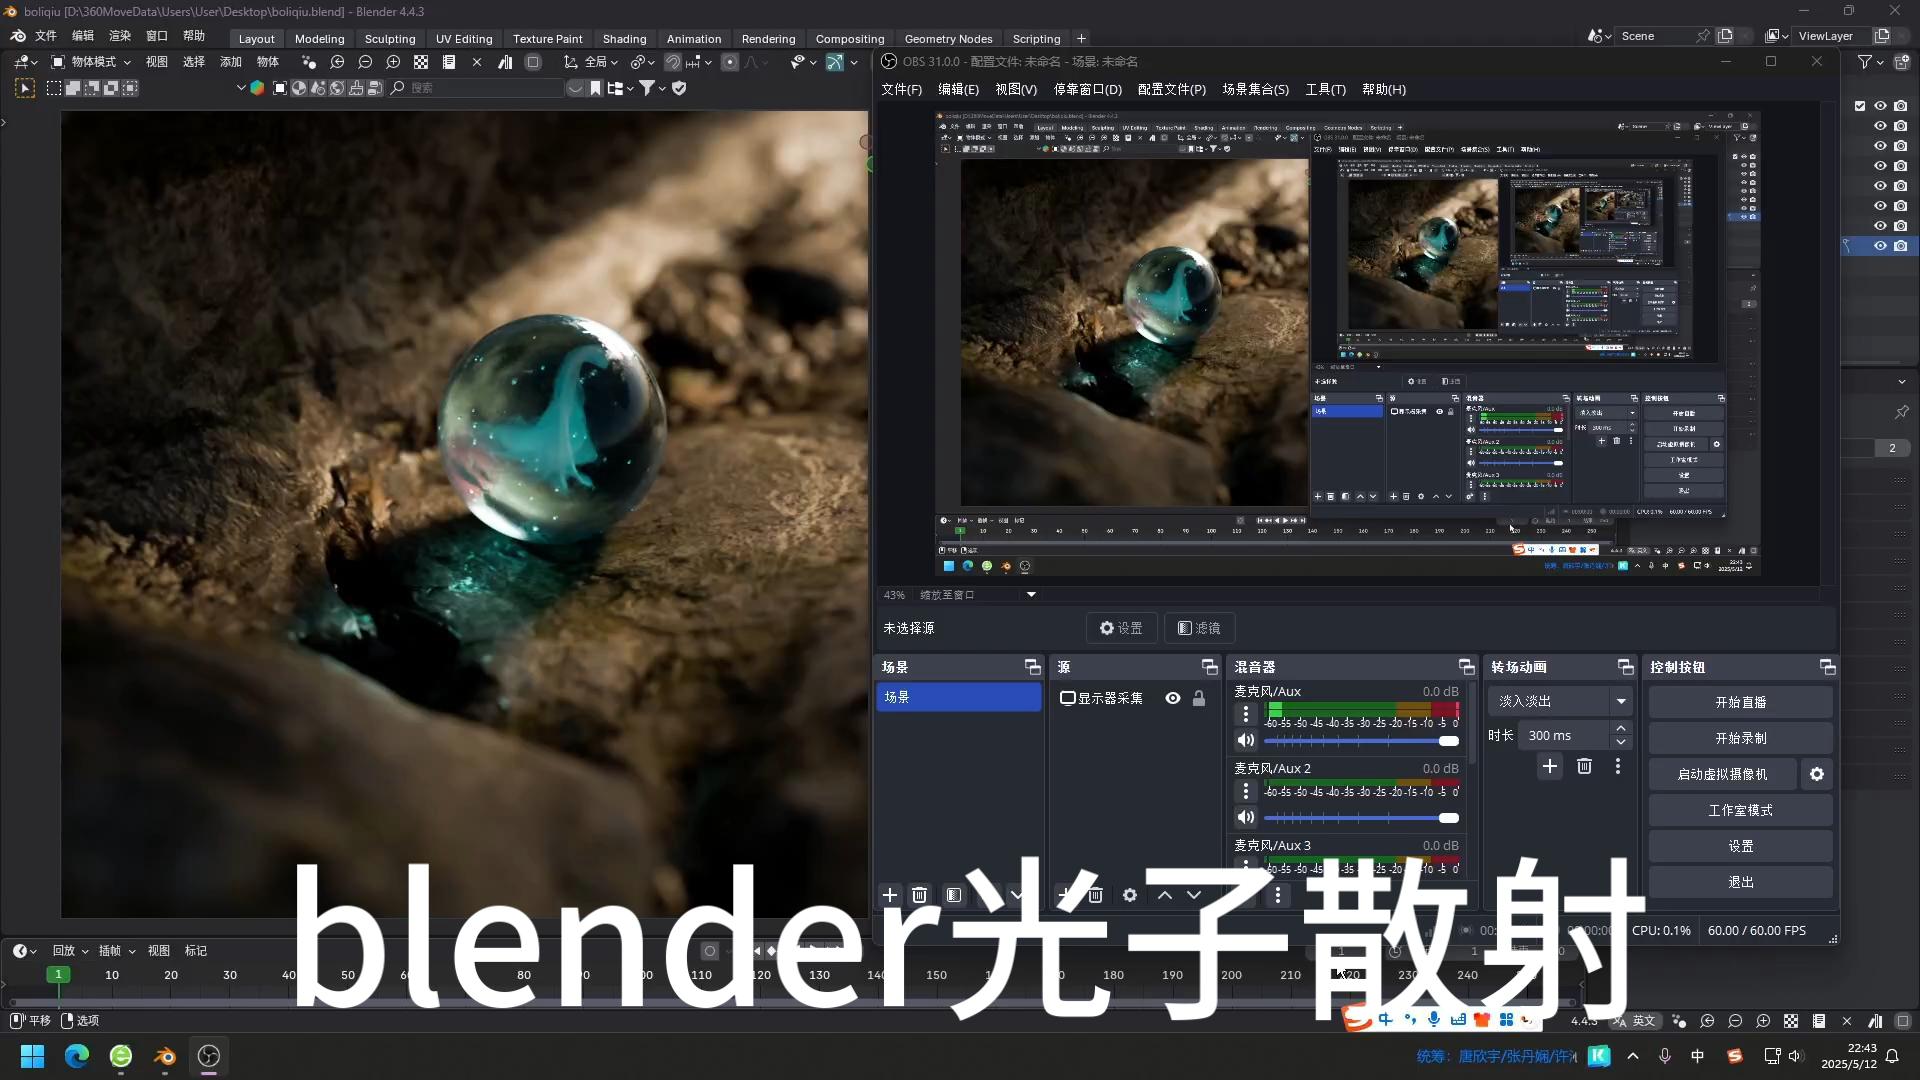
Task: Open Blender's editor type selector in the viewport header
Action: coord(25,62)
